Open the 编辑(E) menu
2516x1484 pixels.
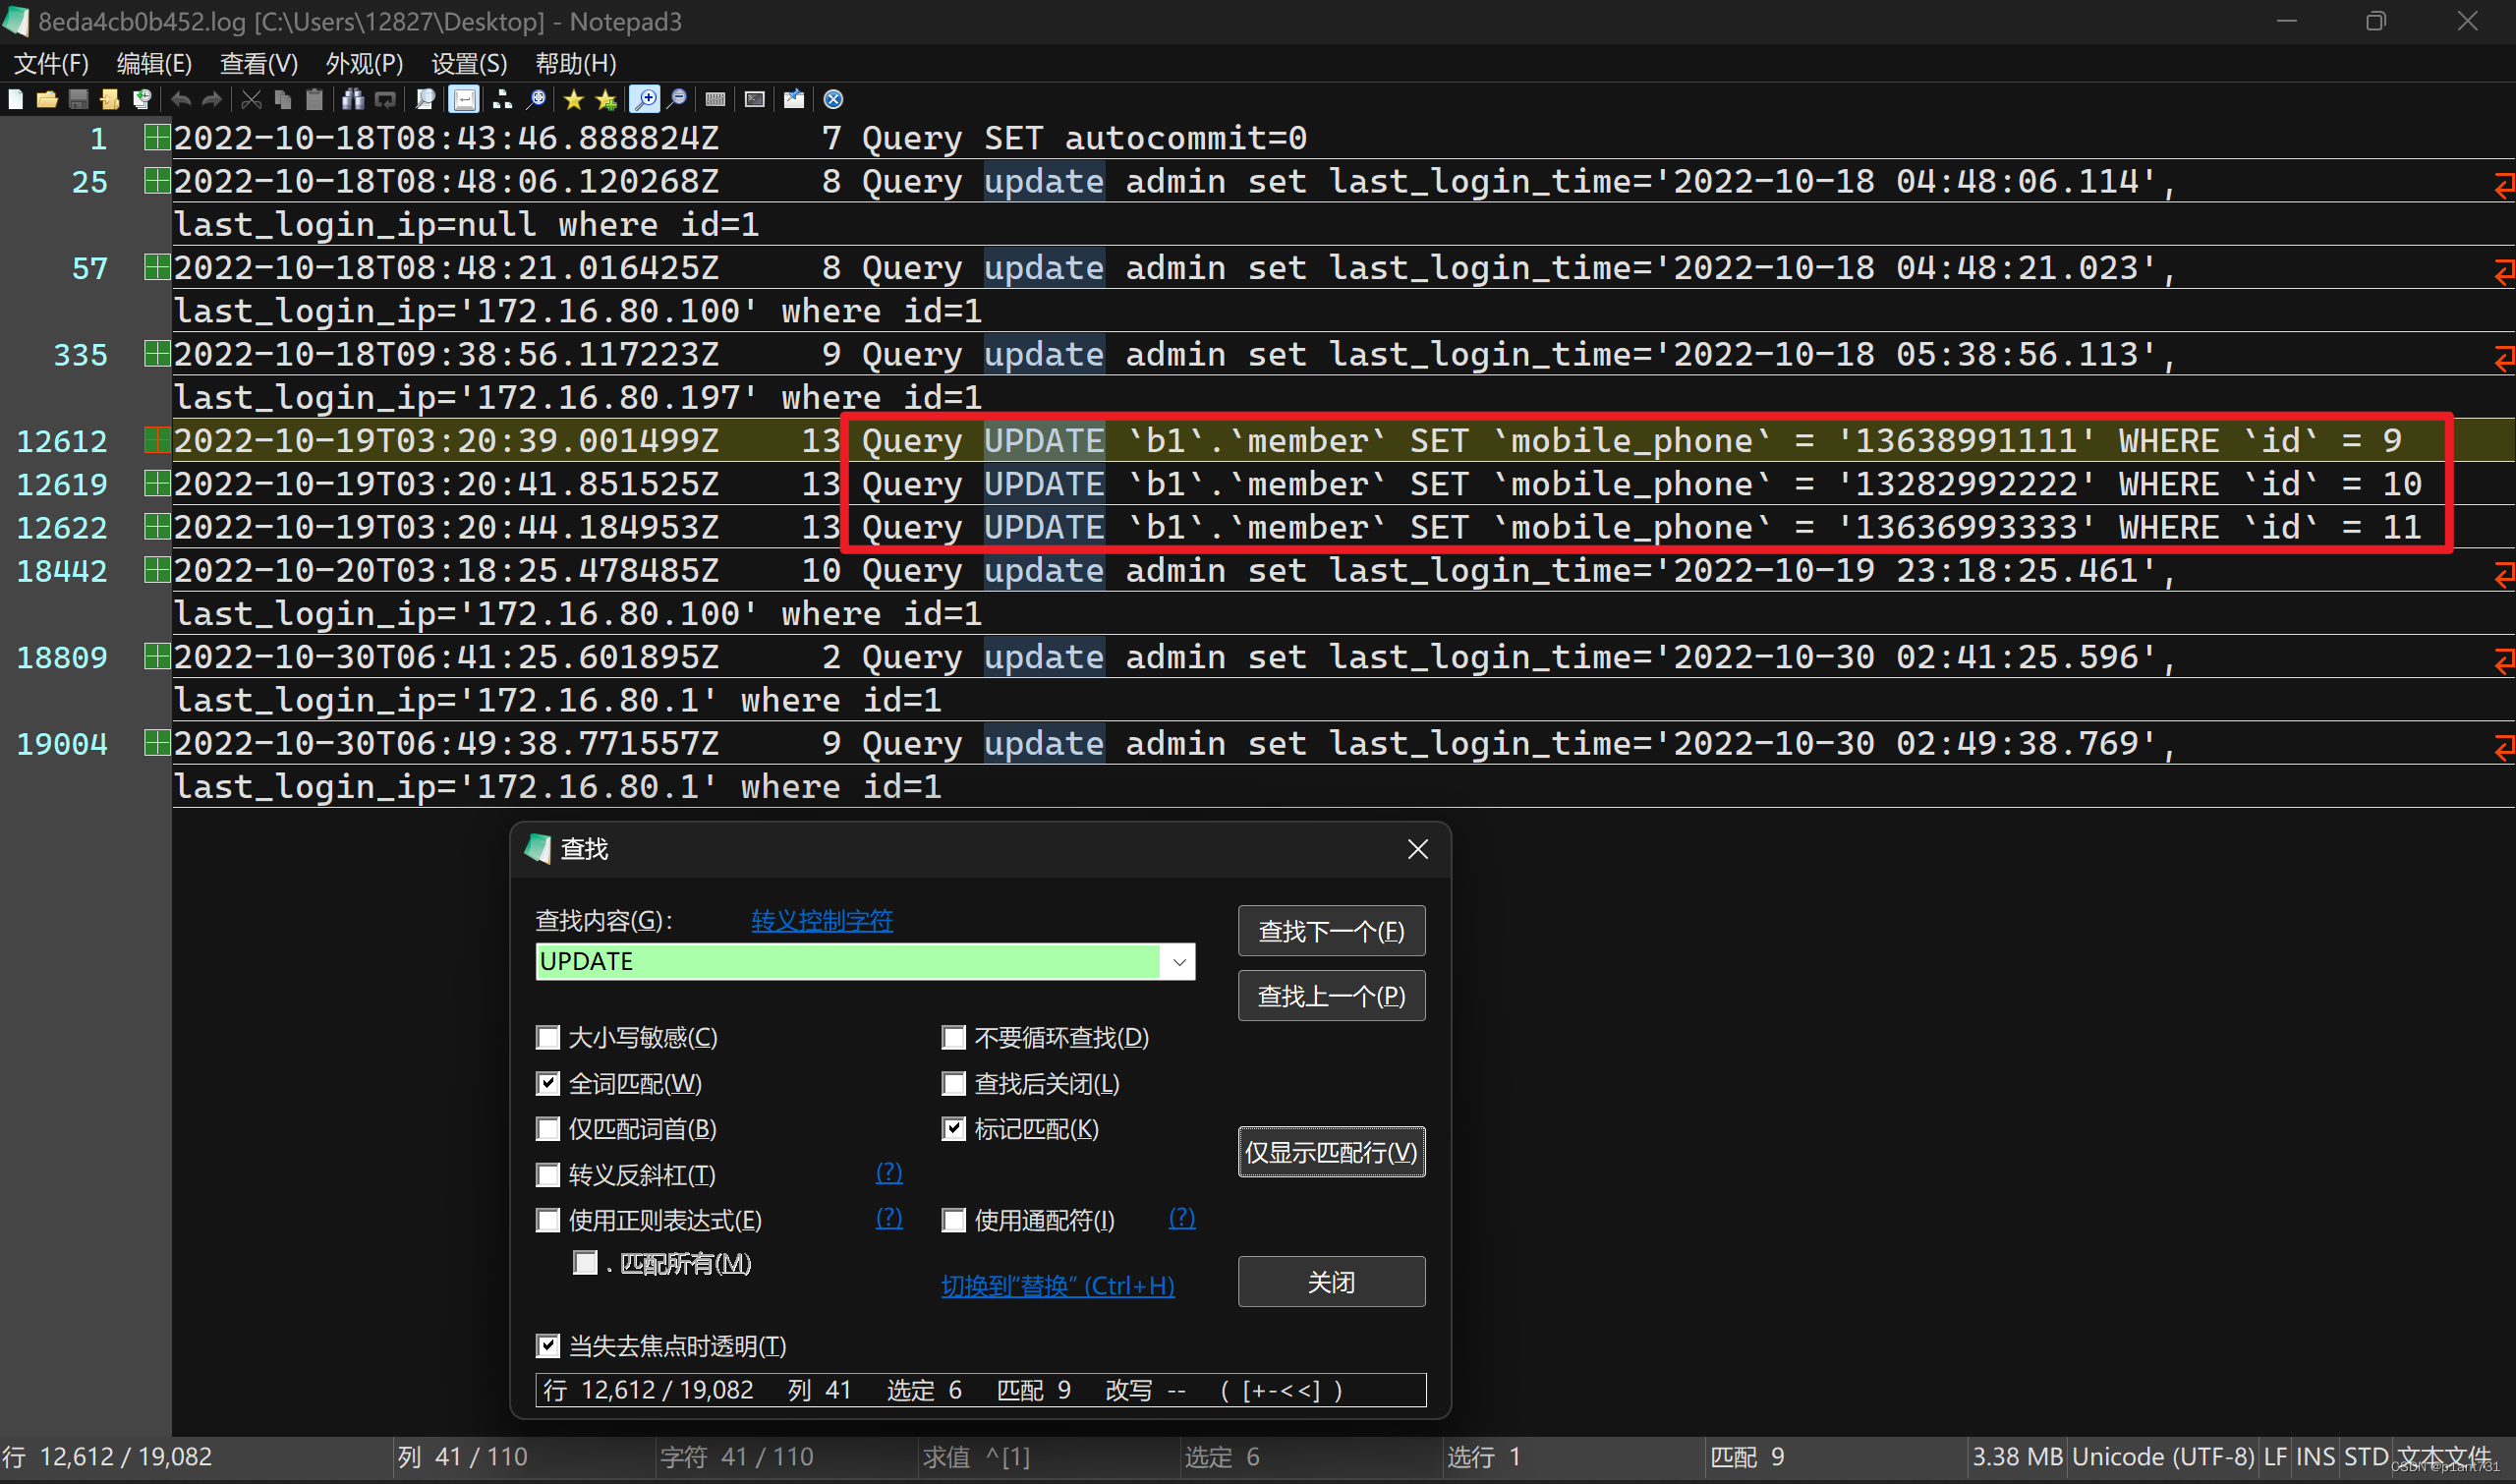tap(153, 64)
